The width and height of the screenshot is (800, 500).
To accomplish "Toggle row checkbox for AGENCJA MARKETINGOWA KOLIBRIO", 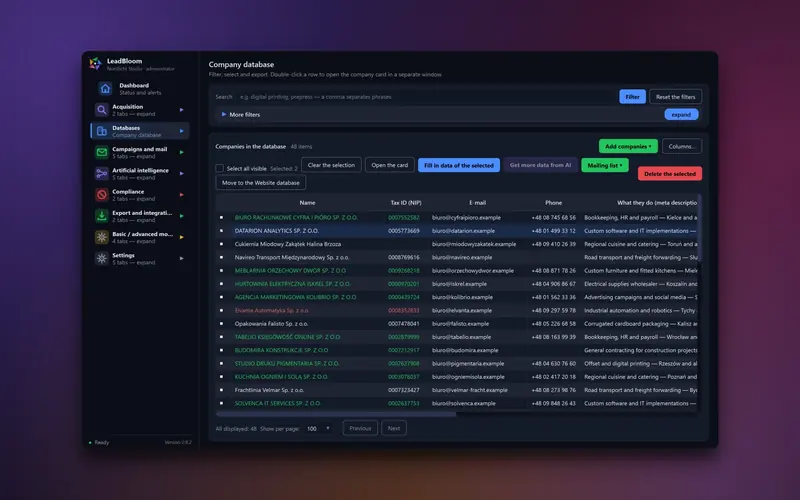I will pyautogui.click(x=221, y=297).
